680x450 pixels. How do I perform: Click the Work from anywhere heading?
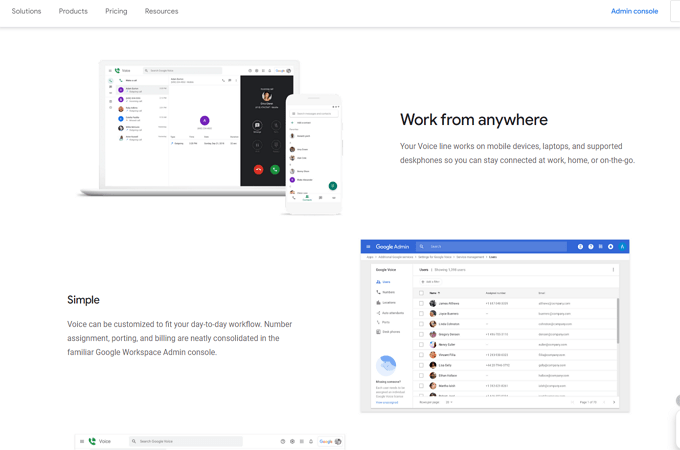(474, 120)
